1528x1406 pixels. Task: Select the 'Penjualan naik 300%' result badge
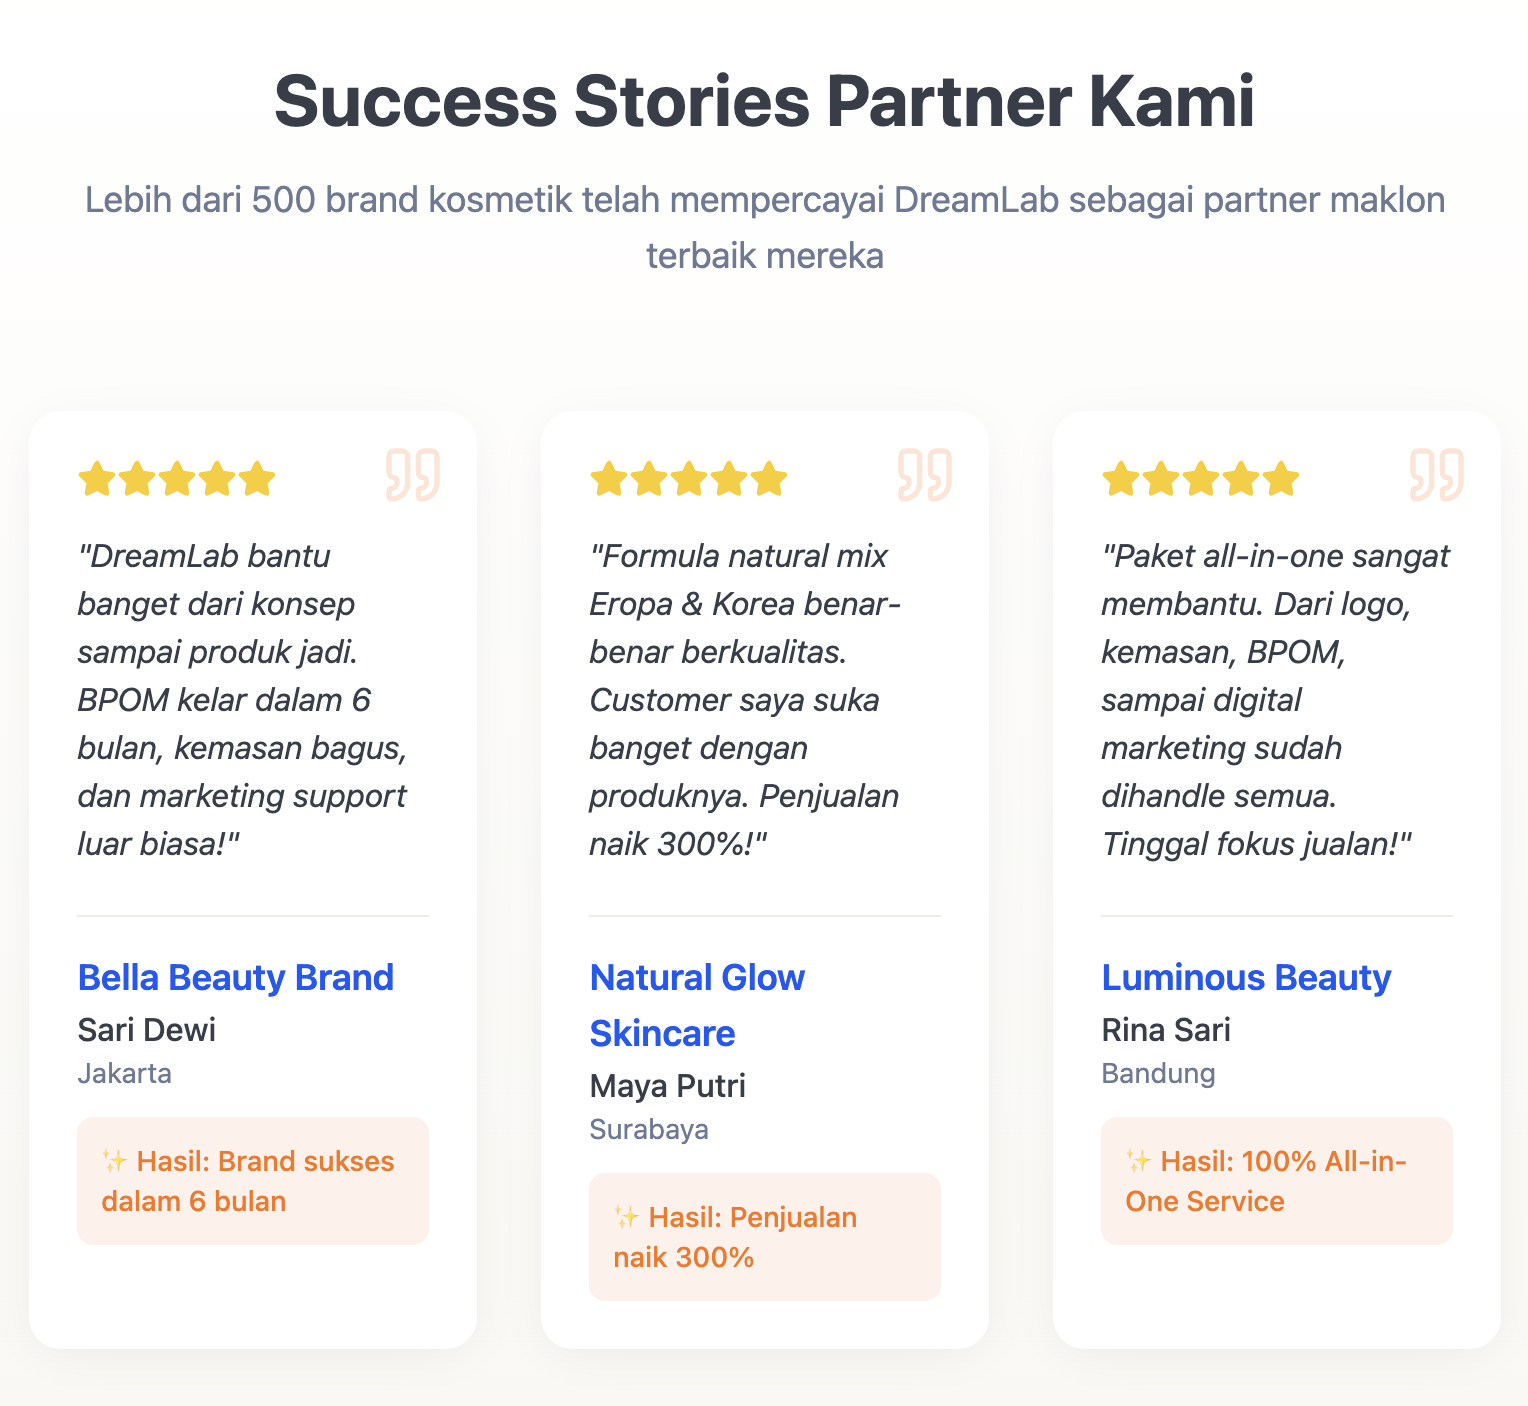point(765,1237)
